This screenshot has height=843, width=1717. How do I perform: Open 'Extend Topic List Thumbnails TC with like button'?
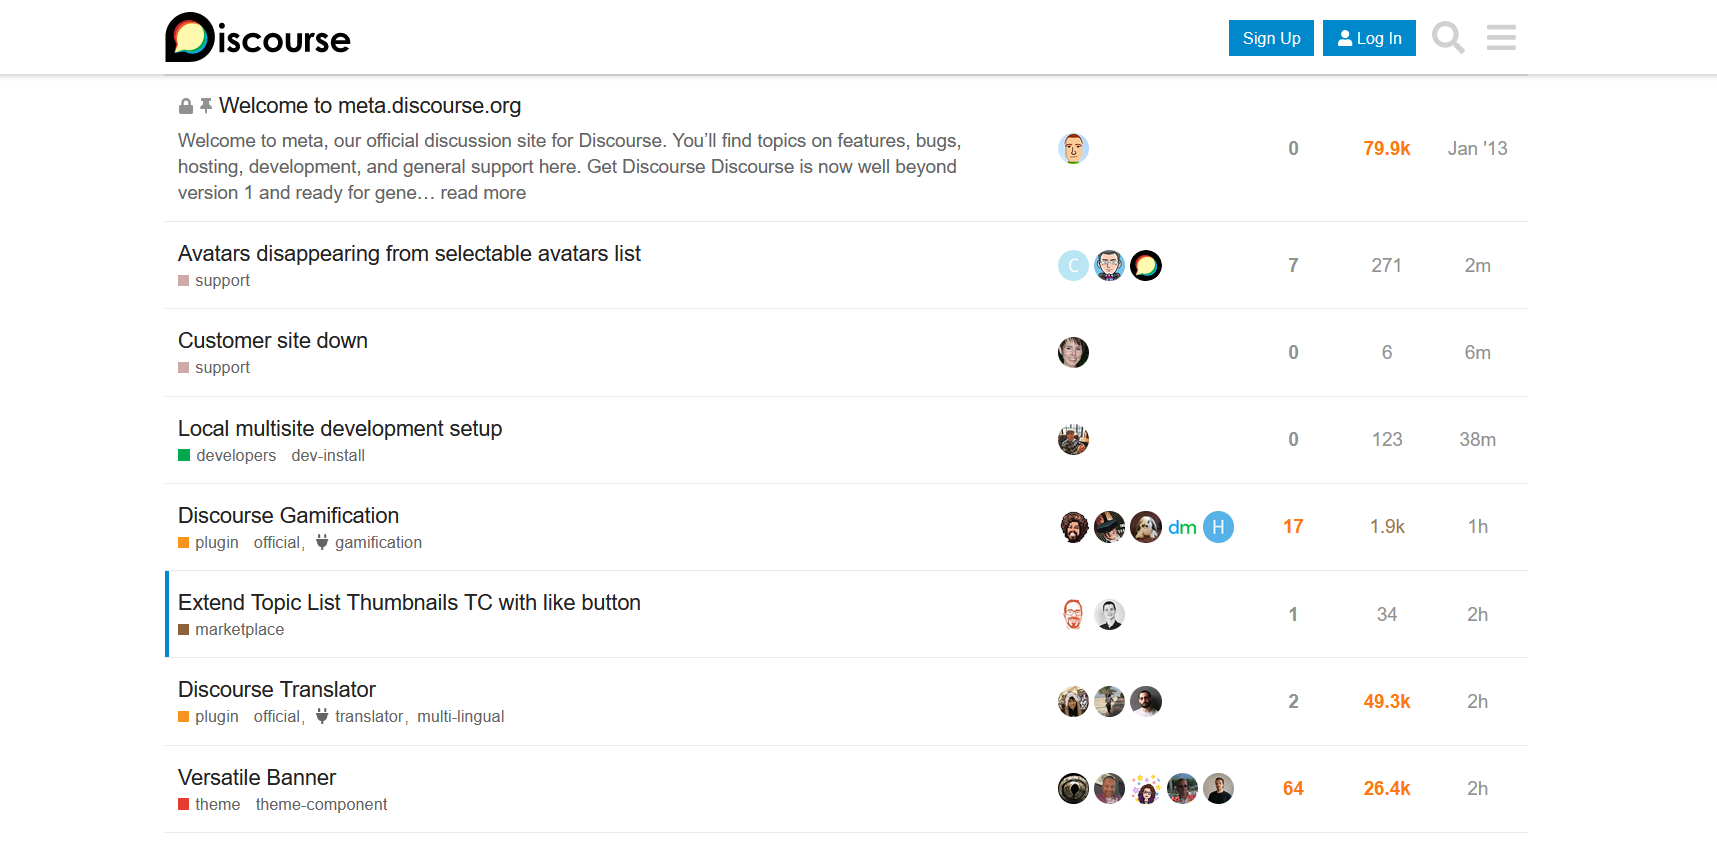[409, 603]
